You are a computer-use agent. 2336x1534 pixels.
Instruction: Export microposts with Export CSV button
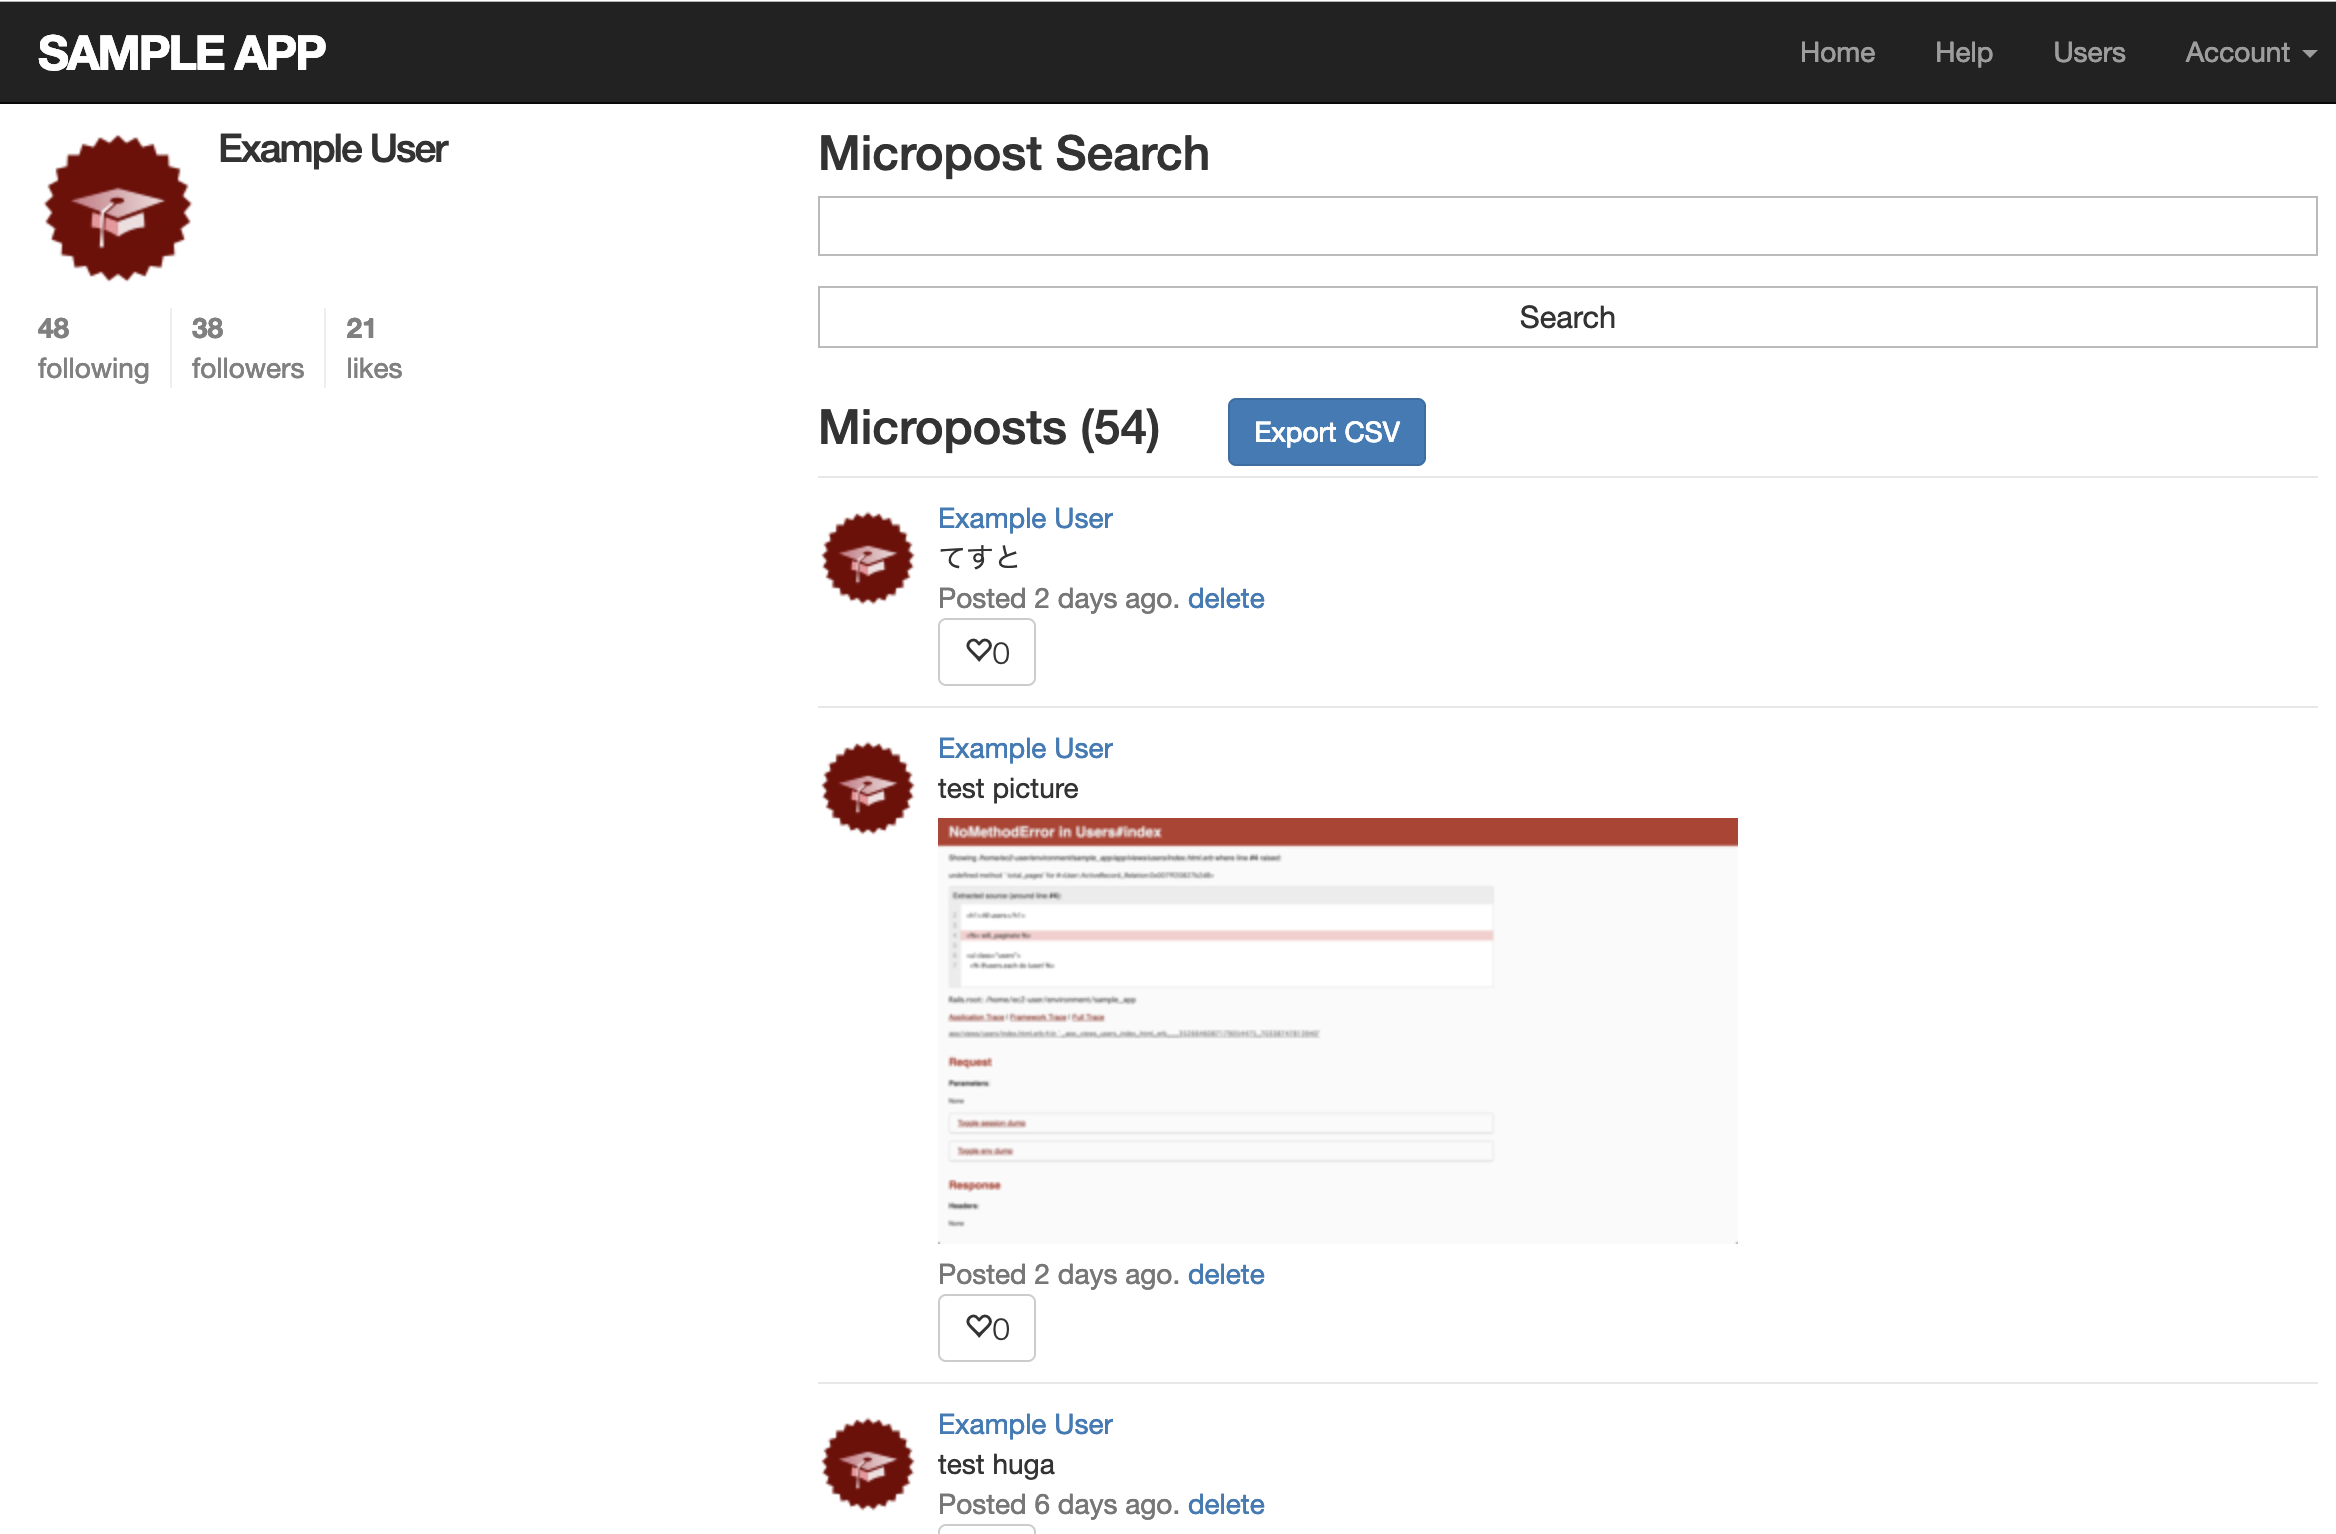[1326, 432]
